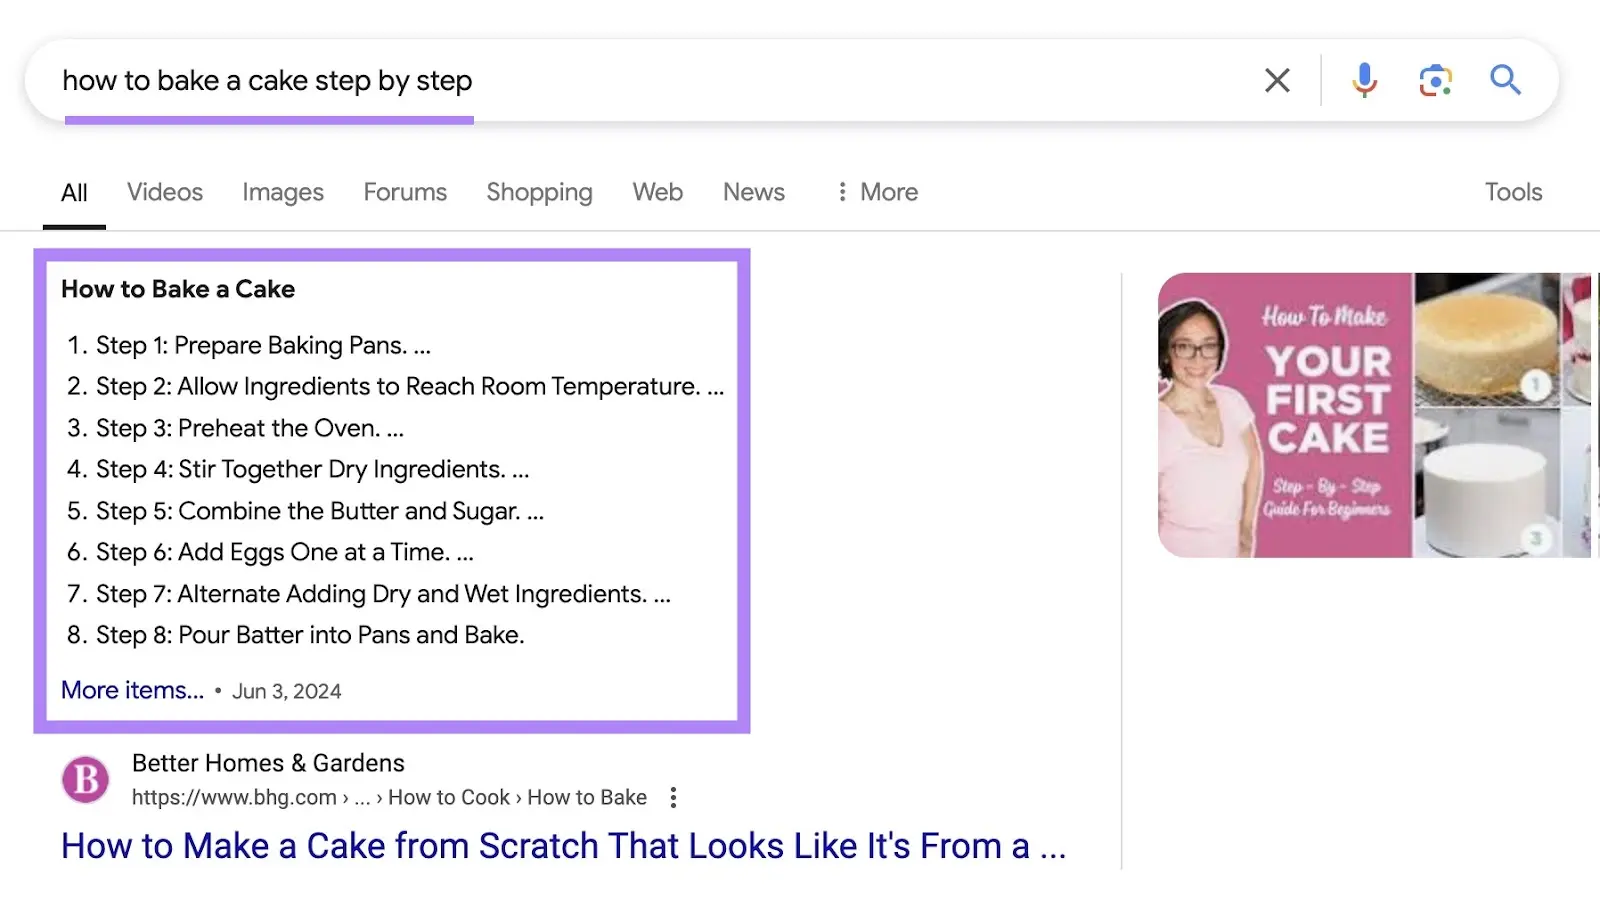The height and width of the screenshot is (900, 1600).
Task: Click the Better Homes & Gardens favicon
Action: [x=85, y=779]
